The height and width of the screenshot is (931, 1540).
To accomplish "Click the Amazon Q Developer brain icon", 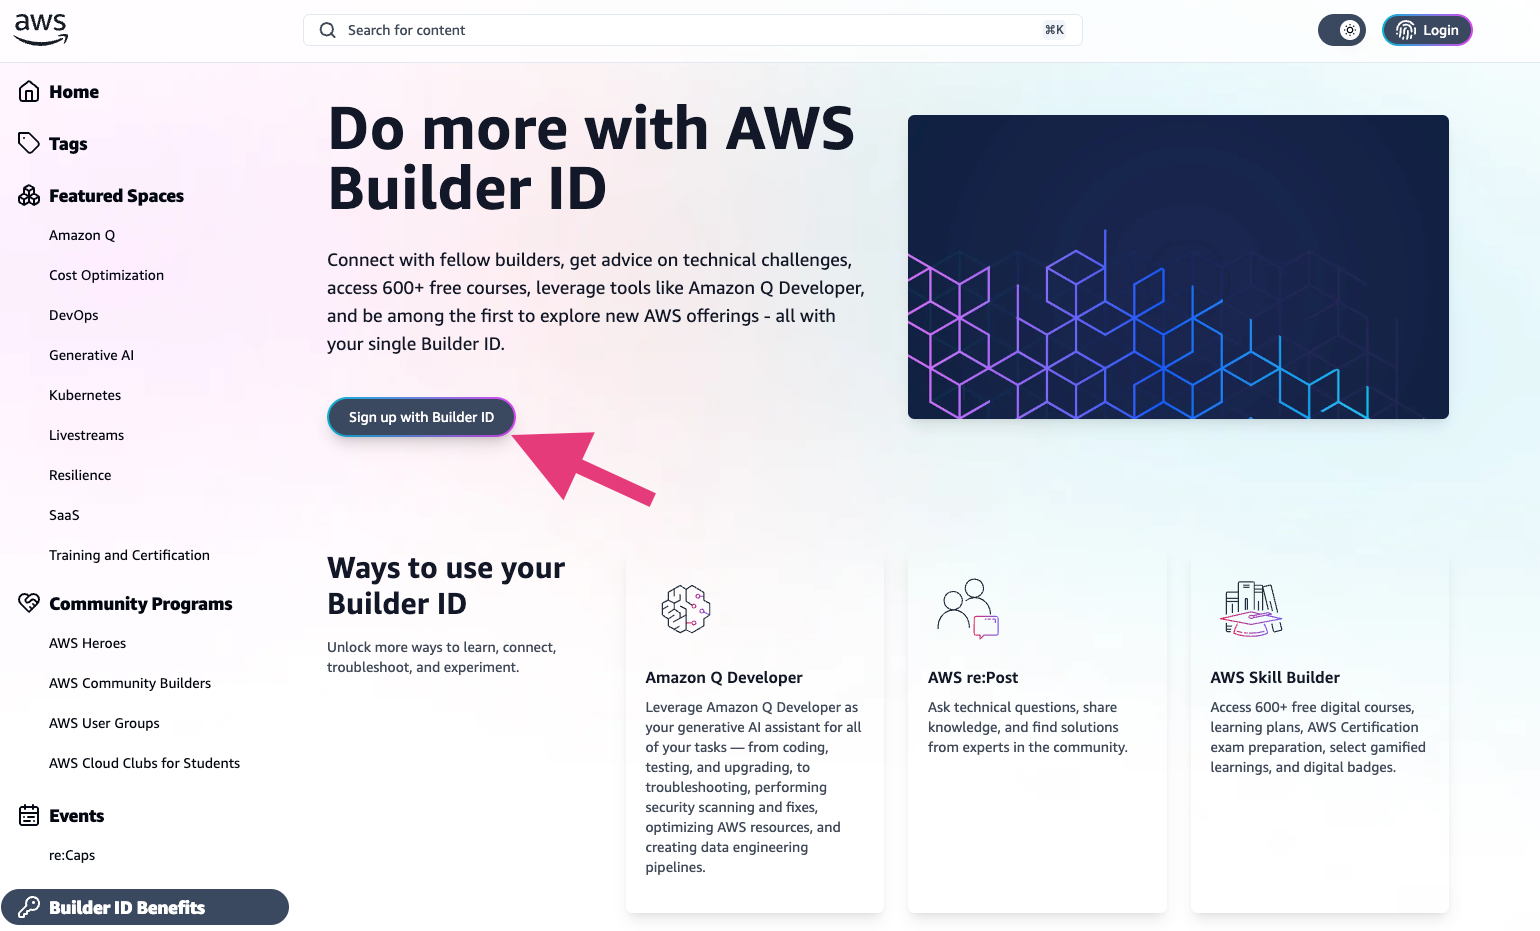I will tap(686, 609).
